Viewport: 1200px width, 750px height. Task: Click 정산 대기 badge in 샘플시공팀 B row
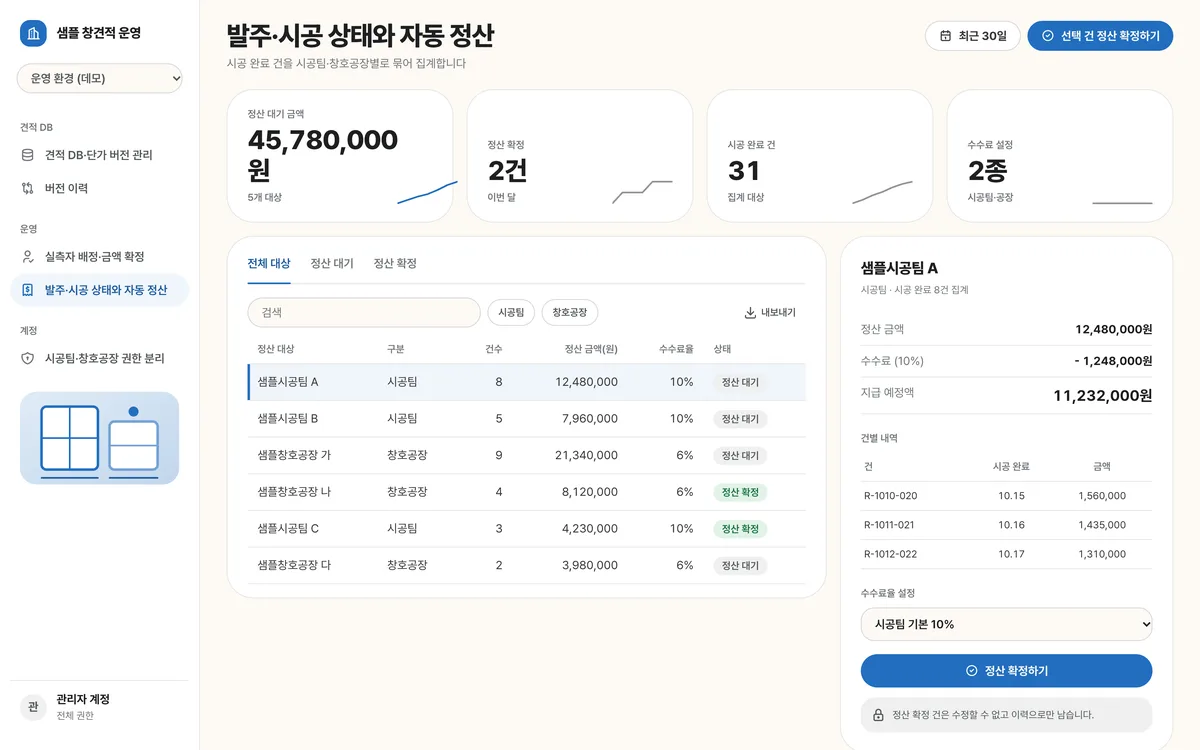point(740,419)
